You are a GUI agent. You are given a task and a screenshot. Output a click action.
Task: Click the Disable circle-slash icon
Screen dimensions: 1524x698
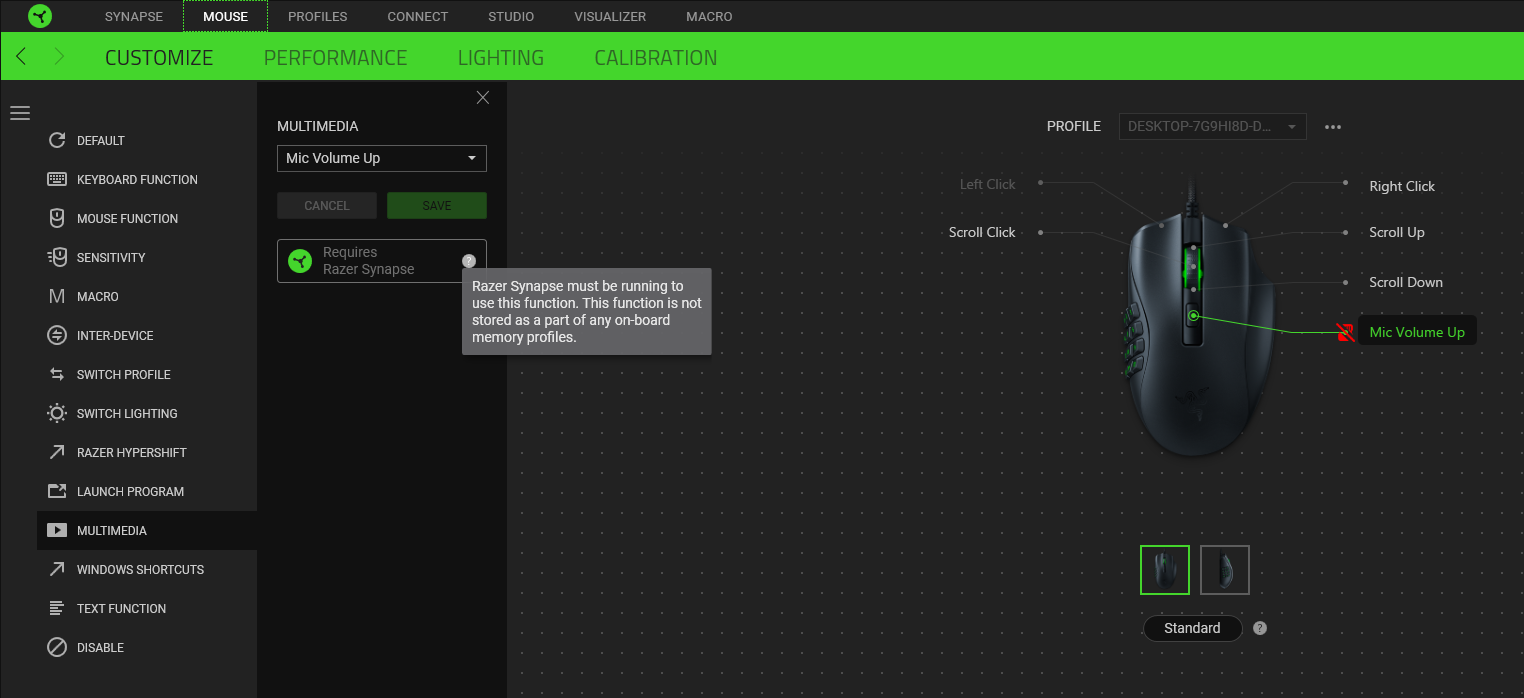[57, 647]
